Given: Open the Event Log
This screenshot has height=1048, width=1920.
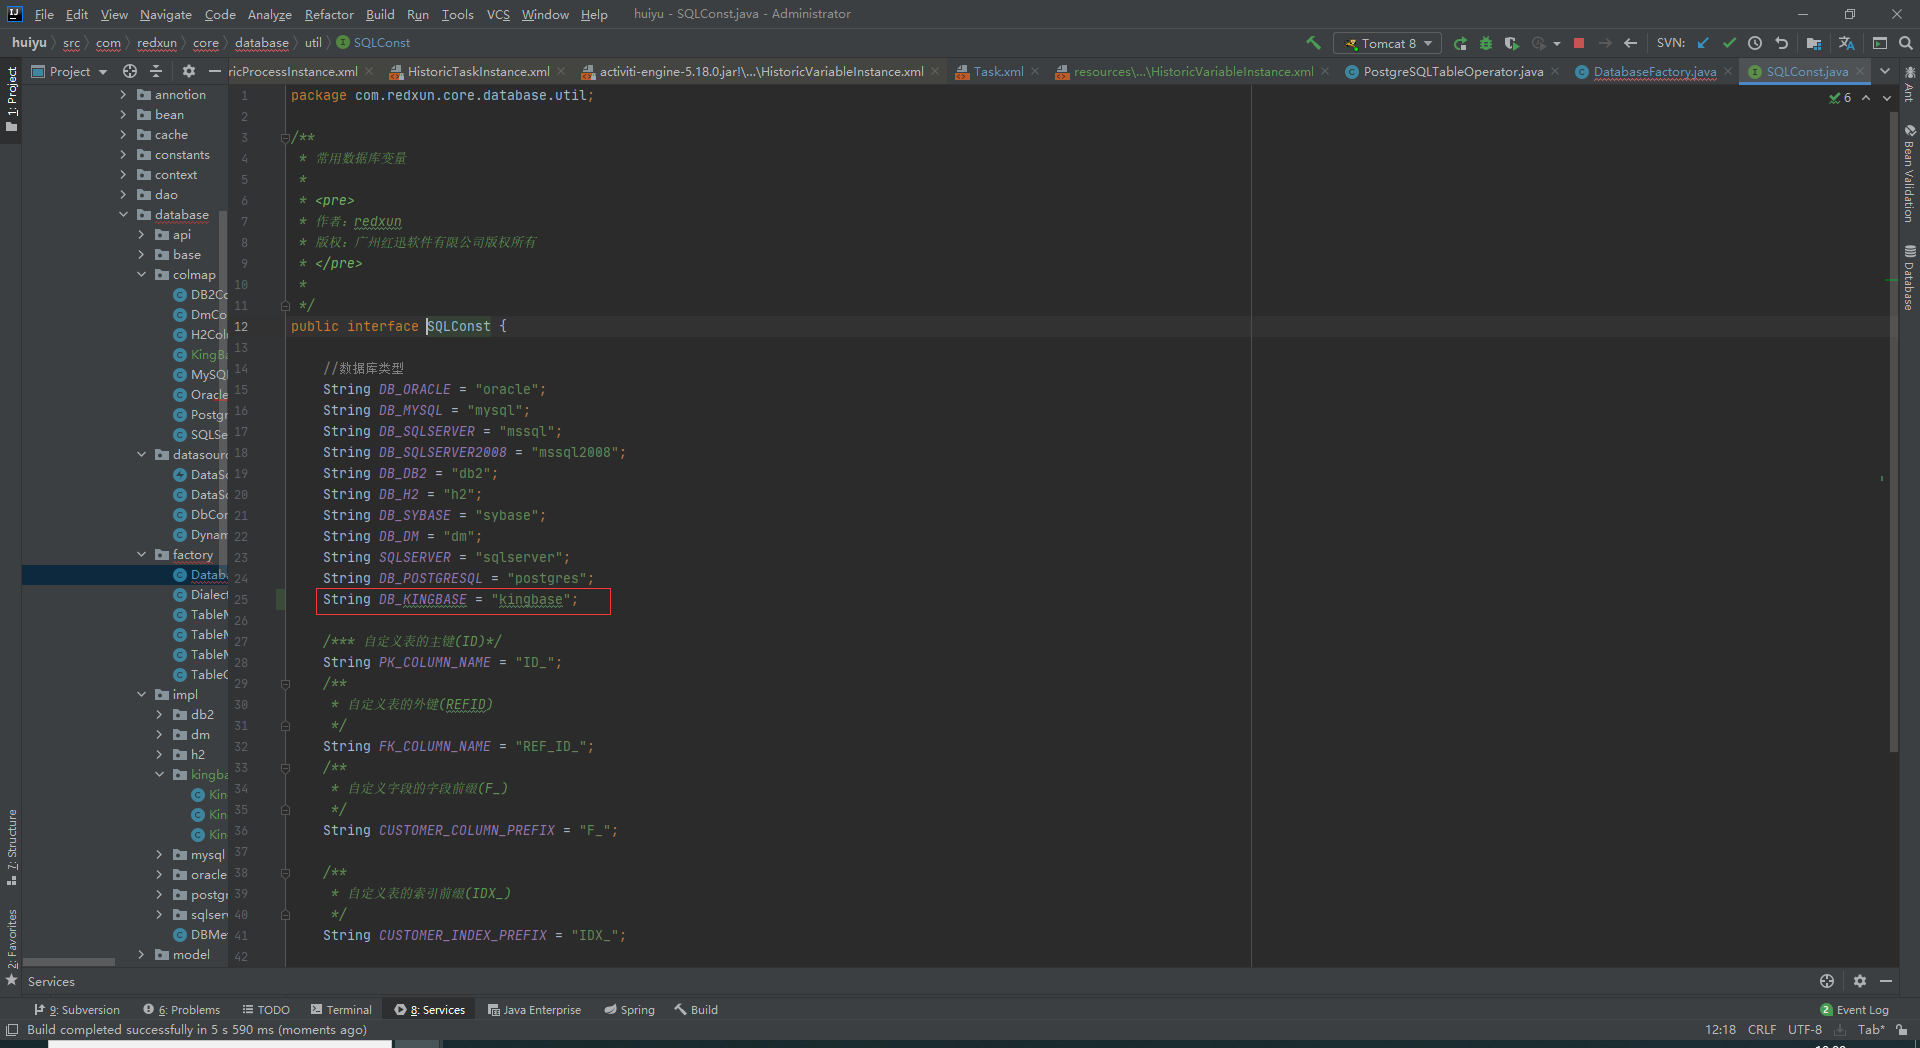Looking at the screenshot, I should 1858,1010.
